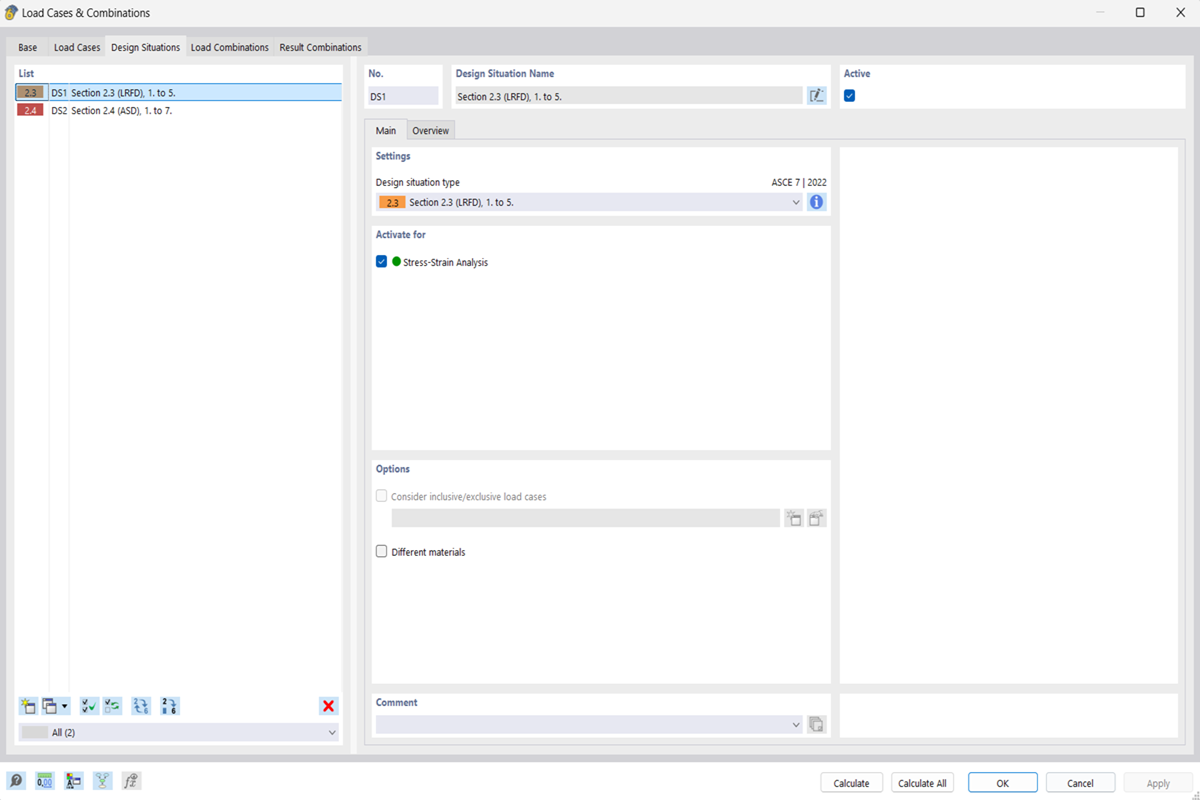Show info for design situation type

click(x=816, y=202)
